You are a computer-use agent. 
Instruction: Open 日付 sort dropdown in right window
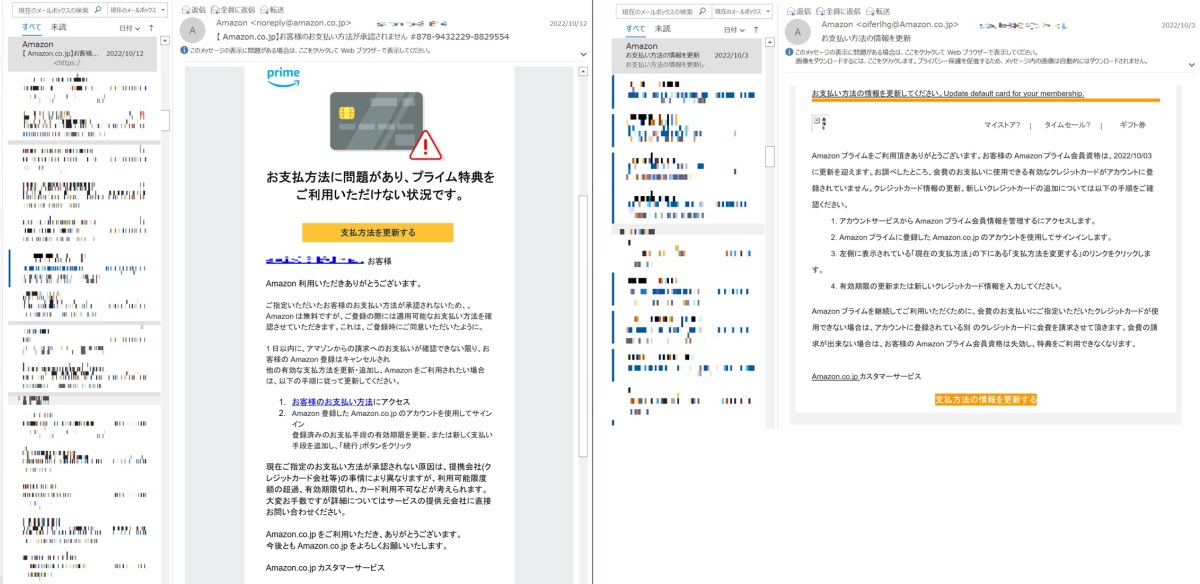734,29
